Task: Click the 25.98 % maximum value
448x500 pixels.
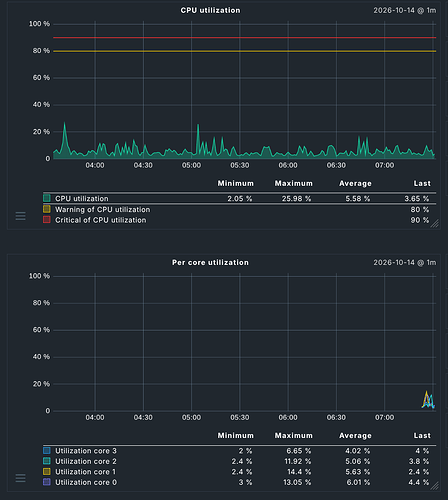Action: click(296, 199)
